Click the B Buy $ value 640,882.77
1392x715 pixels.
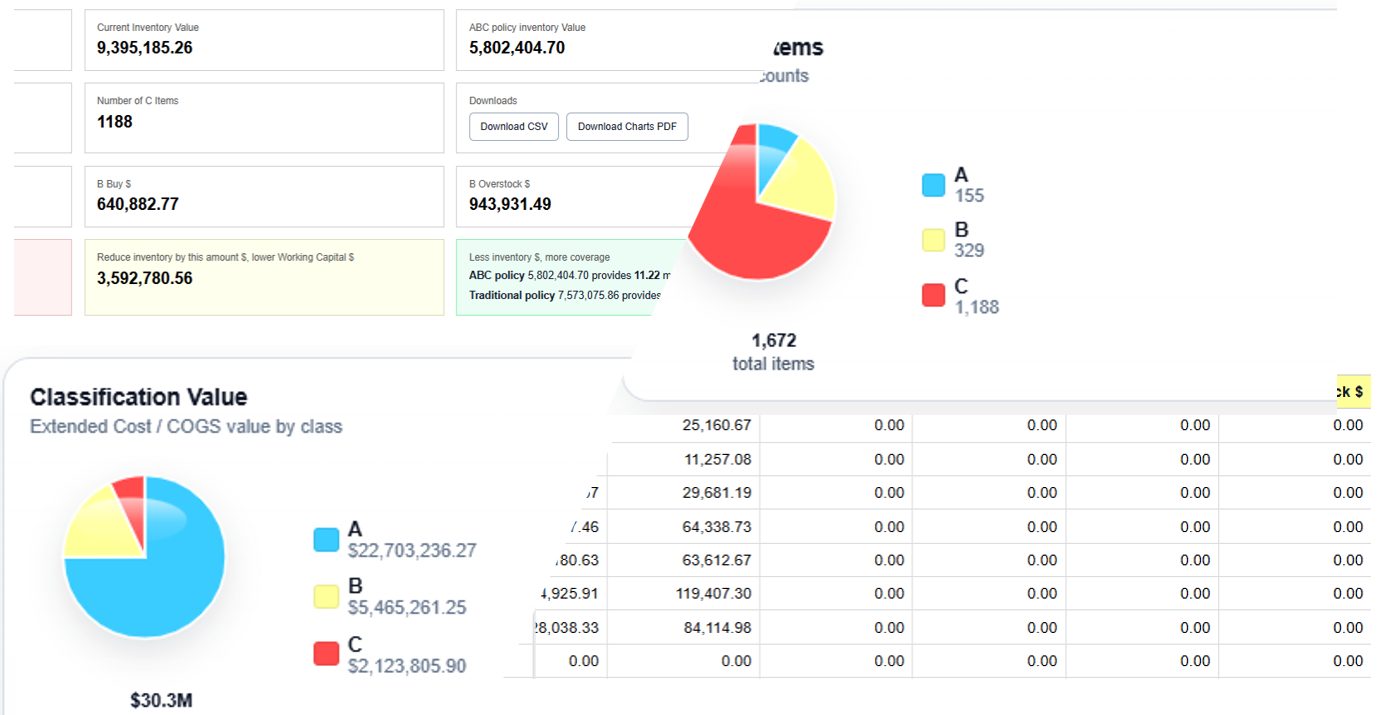[x=138, y=204]
